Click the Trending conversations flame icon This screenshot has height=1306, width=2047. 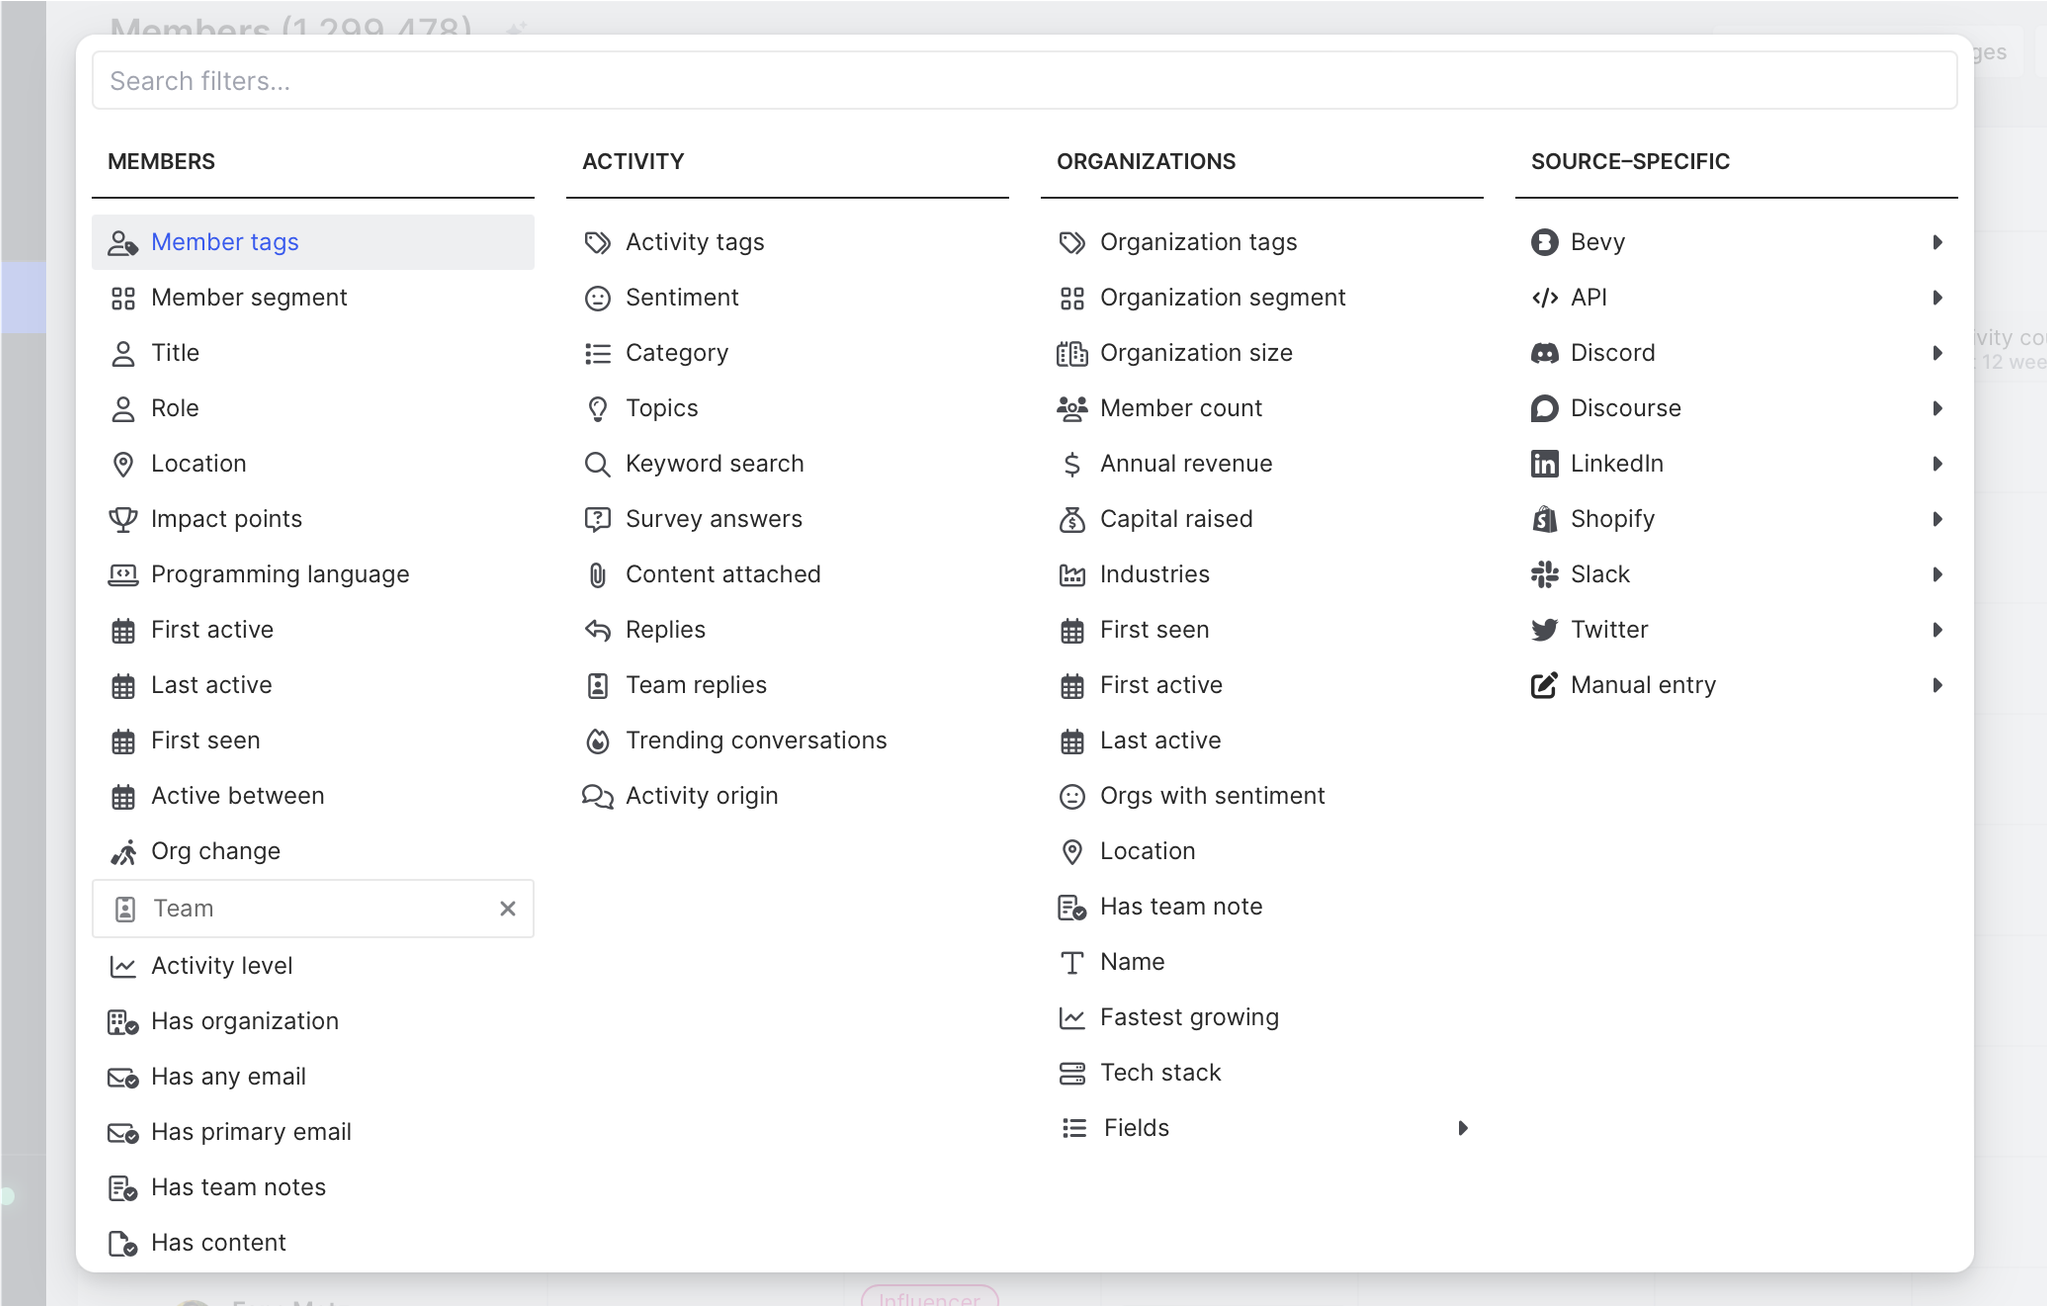(x=597, y=741)
